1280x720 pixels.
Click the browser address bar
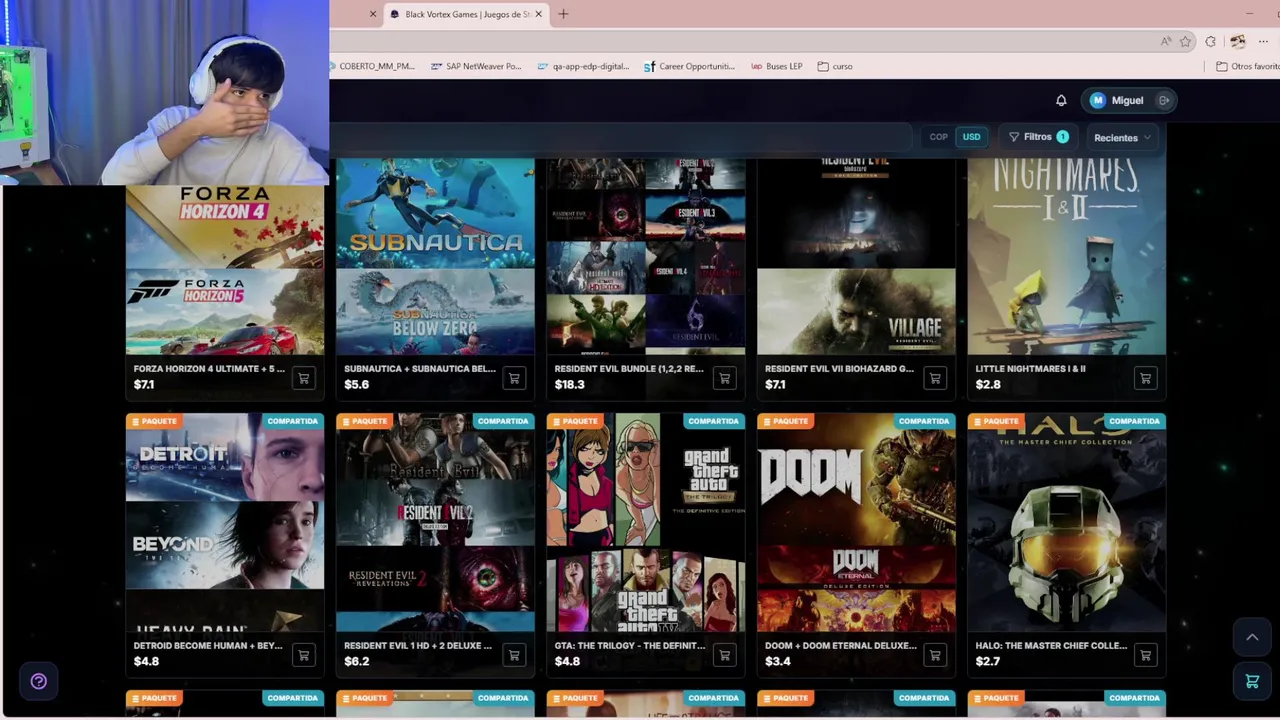point(740,41)
